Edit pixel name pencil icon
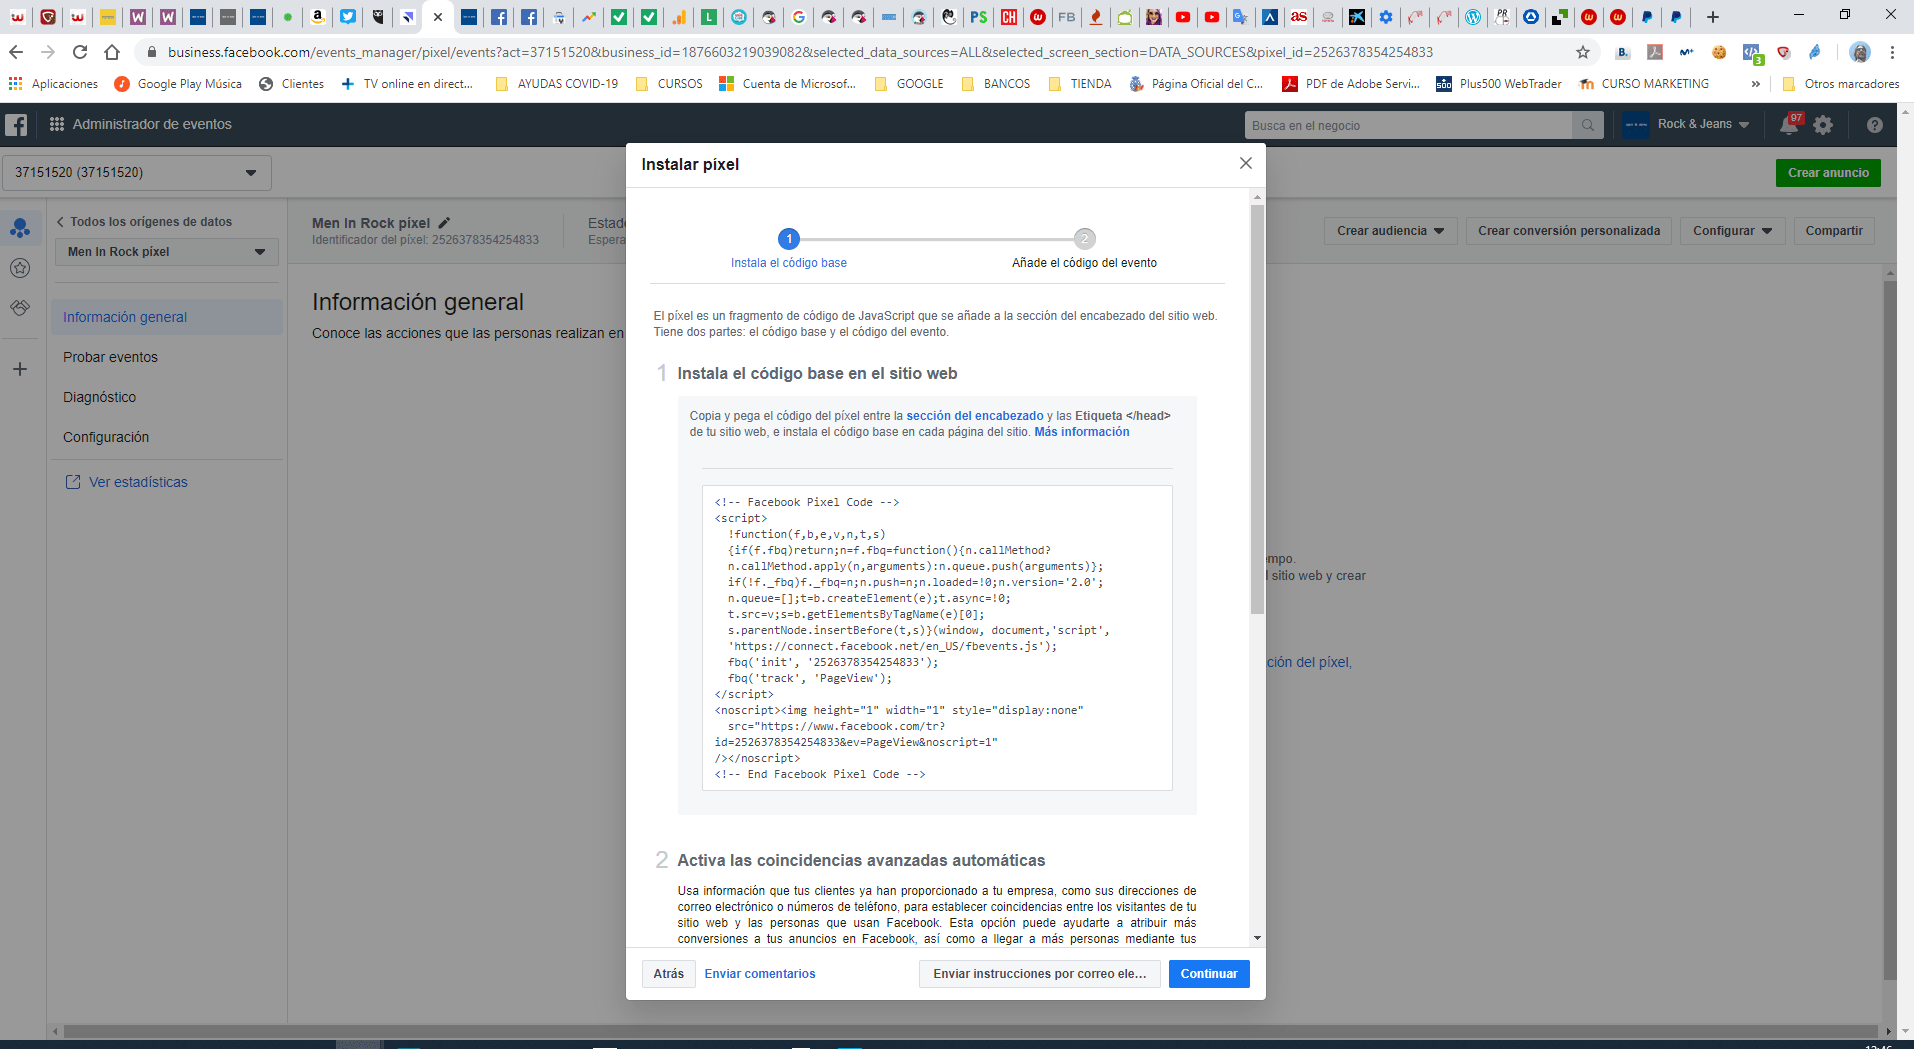 (x=444, y=223)
